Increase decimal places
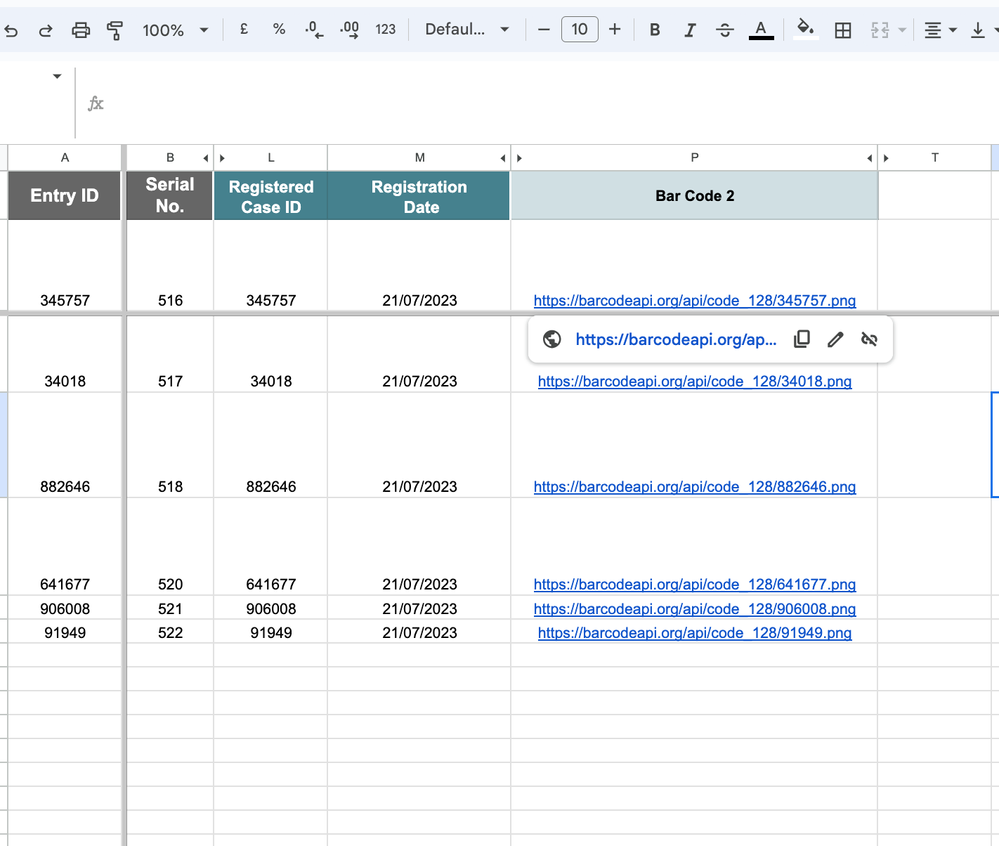 349,29
